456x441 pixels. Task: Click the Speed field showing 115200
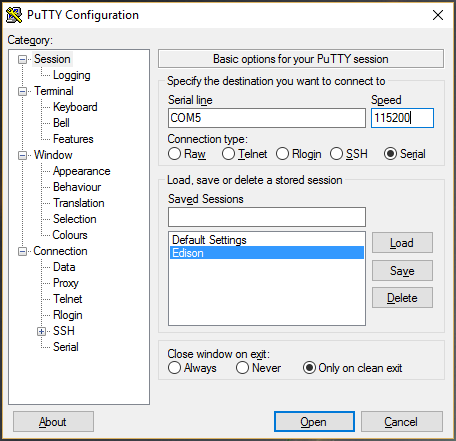402,118
